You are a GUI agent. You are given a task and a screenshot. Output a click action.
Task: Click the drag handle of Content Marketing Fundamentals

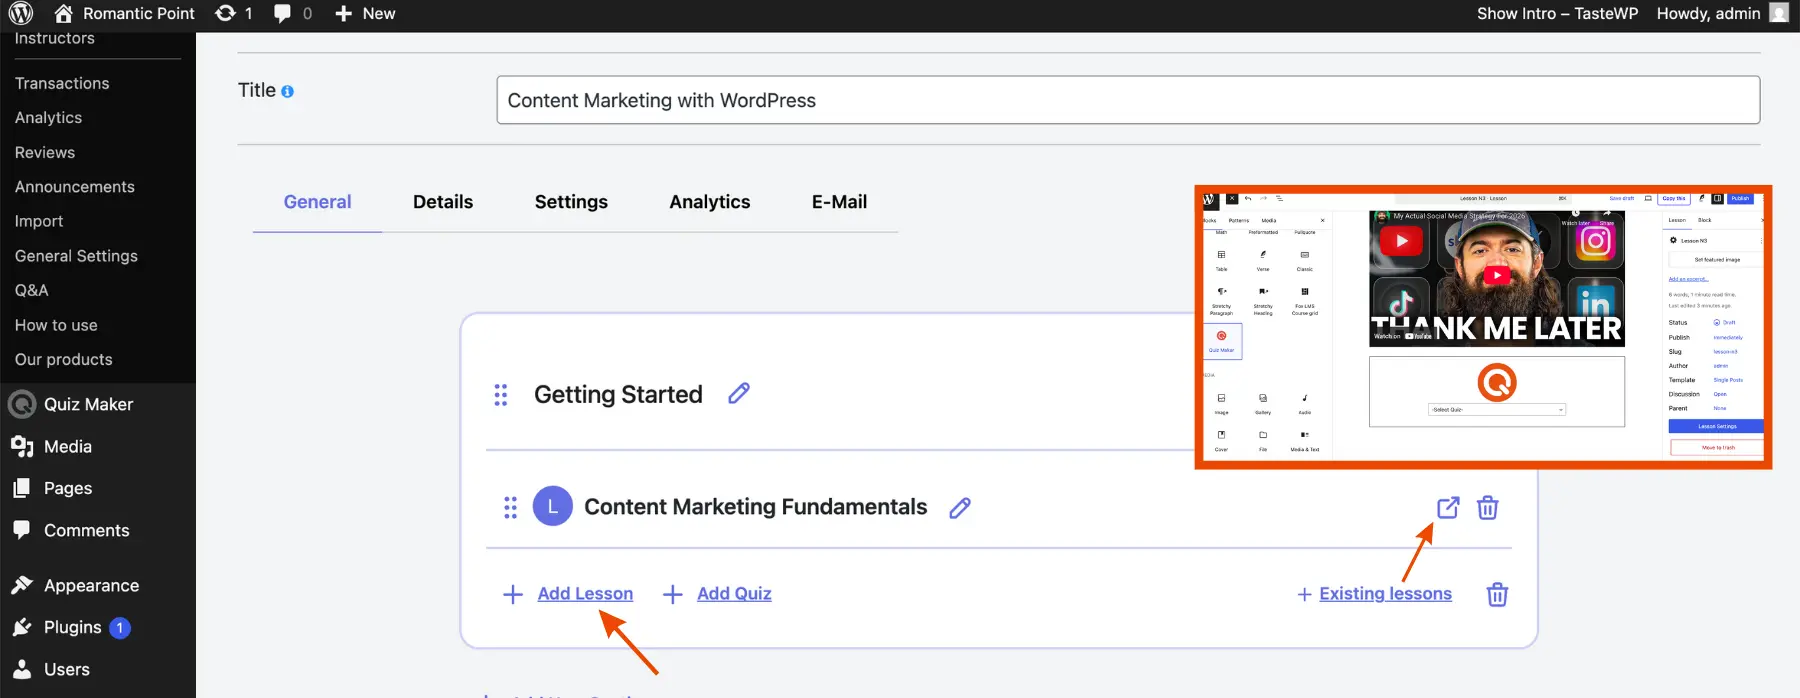click(x=511, y=508)
